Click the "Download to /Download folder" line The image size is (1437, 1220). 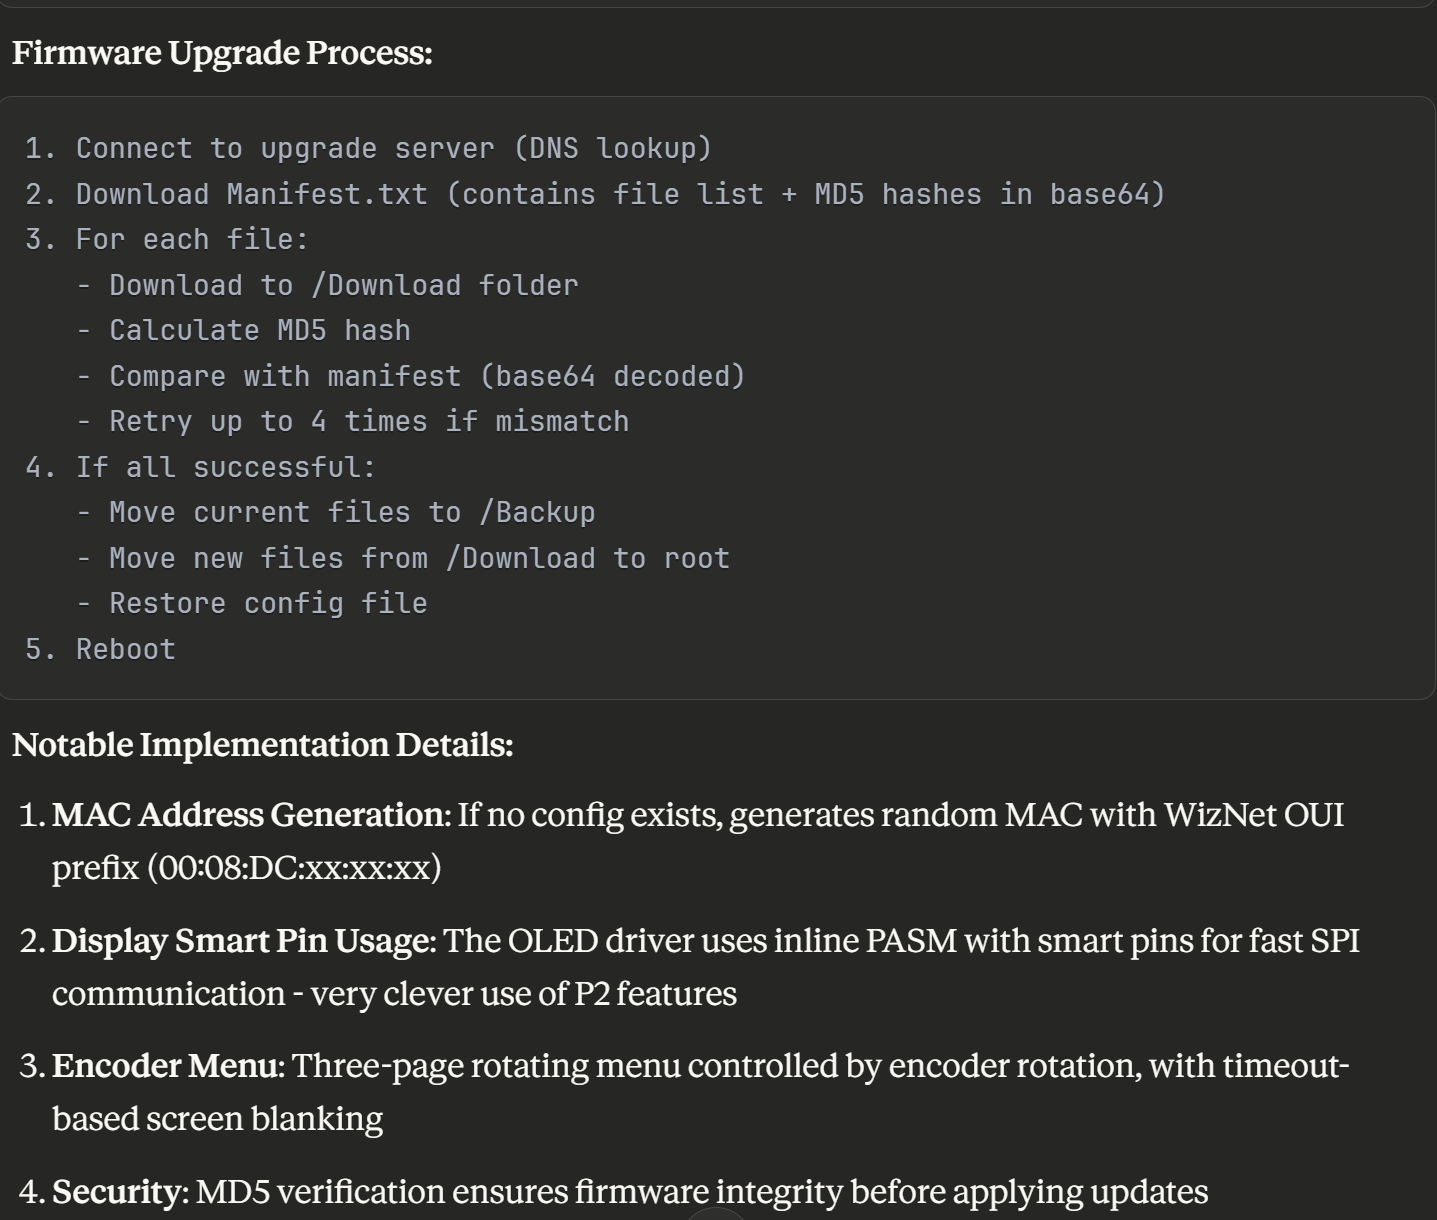(343, 286)
